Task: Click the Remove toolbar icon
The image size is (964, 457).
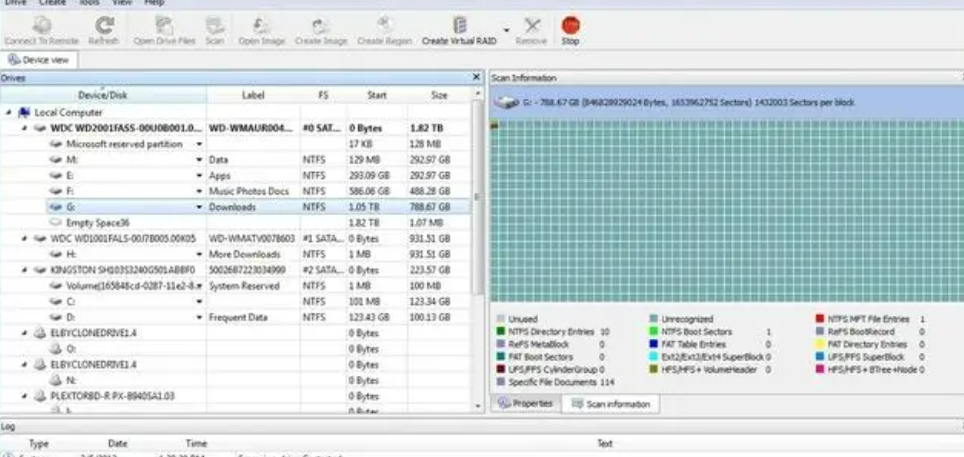Action: tap(531, 26)
